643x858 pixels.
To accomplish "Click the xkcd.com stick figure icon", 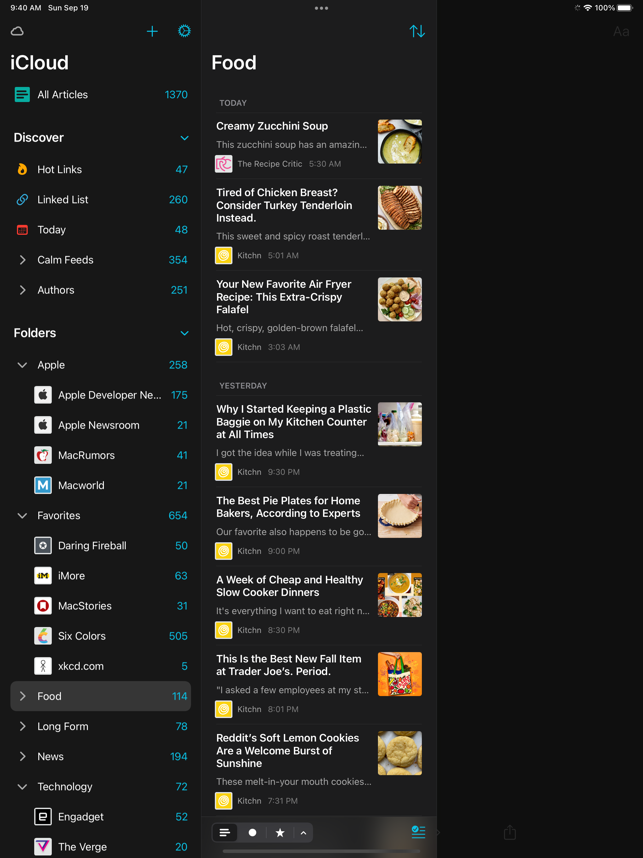I will click(43, 666).
